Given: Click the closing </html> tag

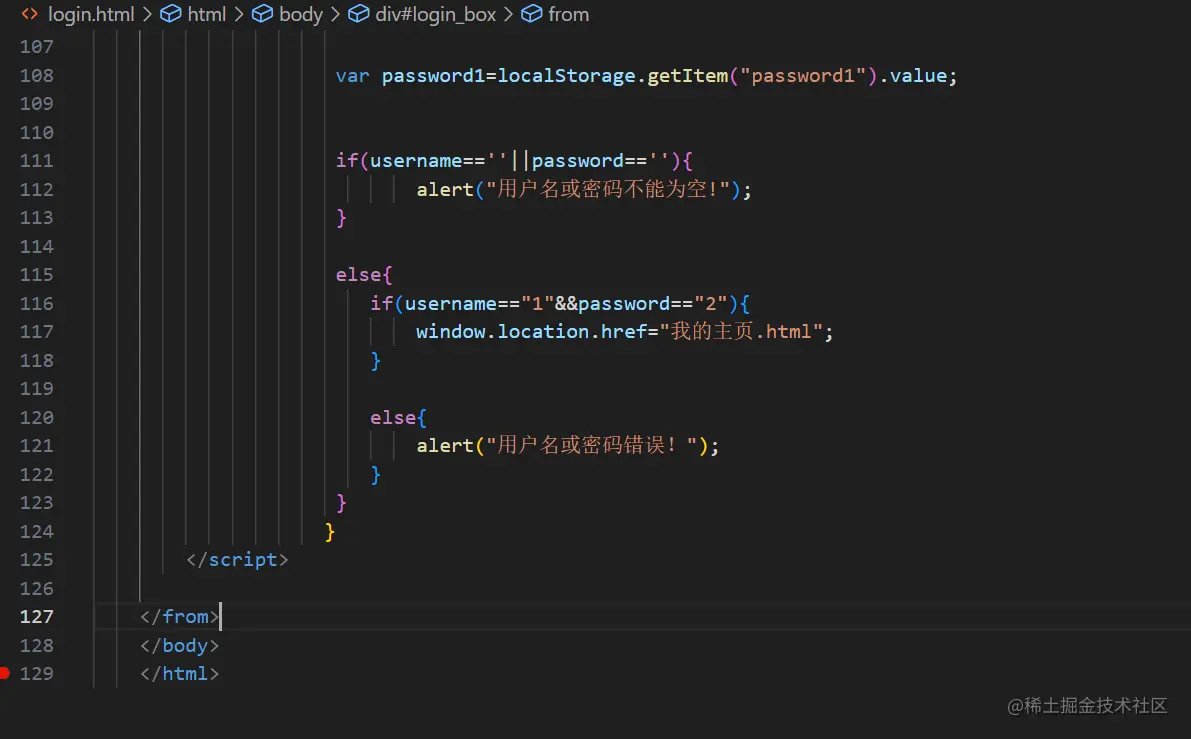Looking at the screenshot, I should [x=179, y=674].
